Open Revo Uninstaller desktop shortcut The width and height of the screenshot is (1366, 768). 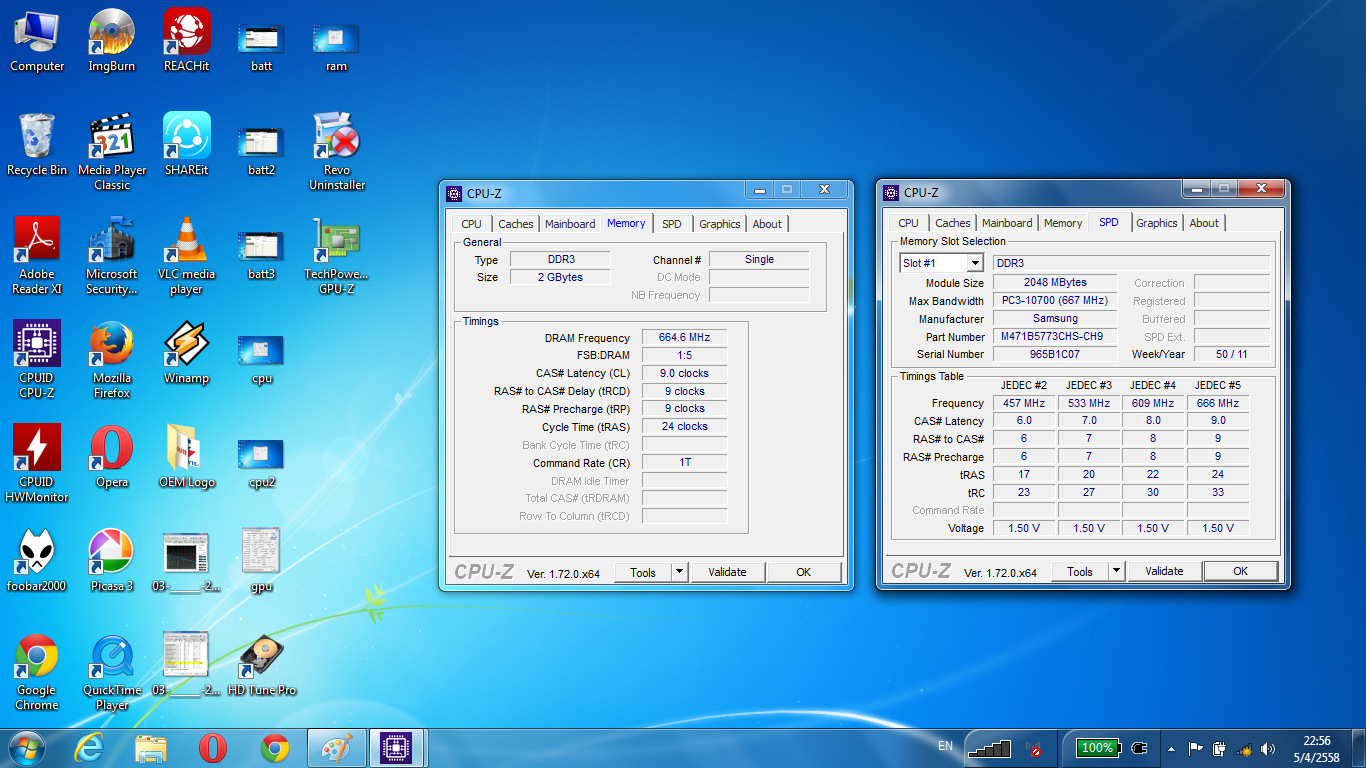coord(336,138)
